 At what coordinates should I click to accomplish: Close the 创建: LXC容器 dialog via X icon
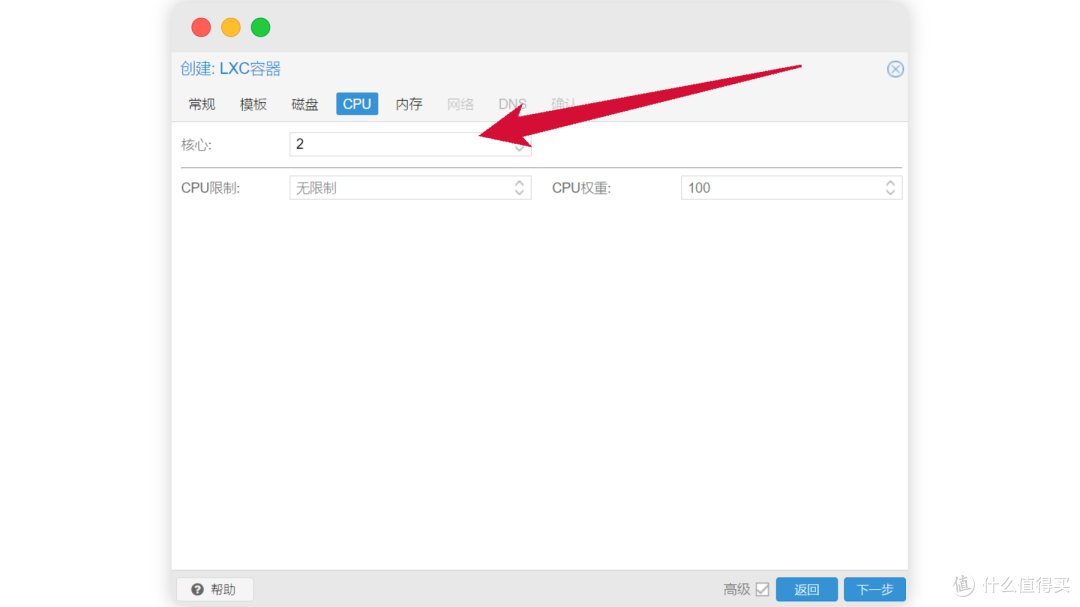895,69
